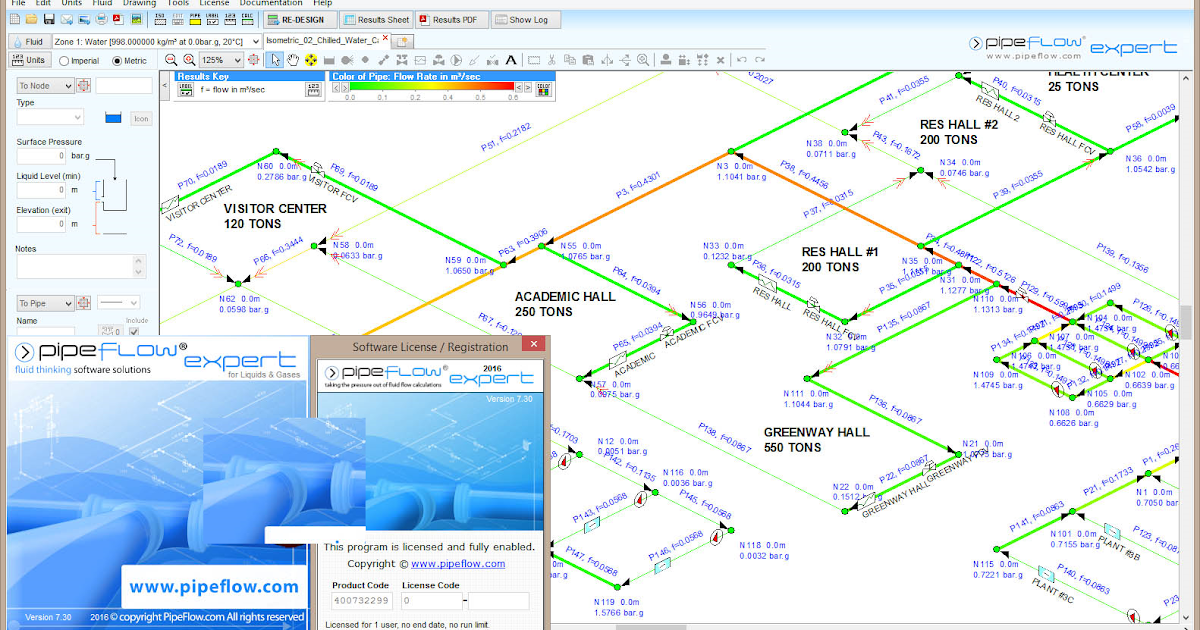Open the To Node dropdown

(x=45, y=86)
